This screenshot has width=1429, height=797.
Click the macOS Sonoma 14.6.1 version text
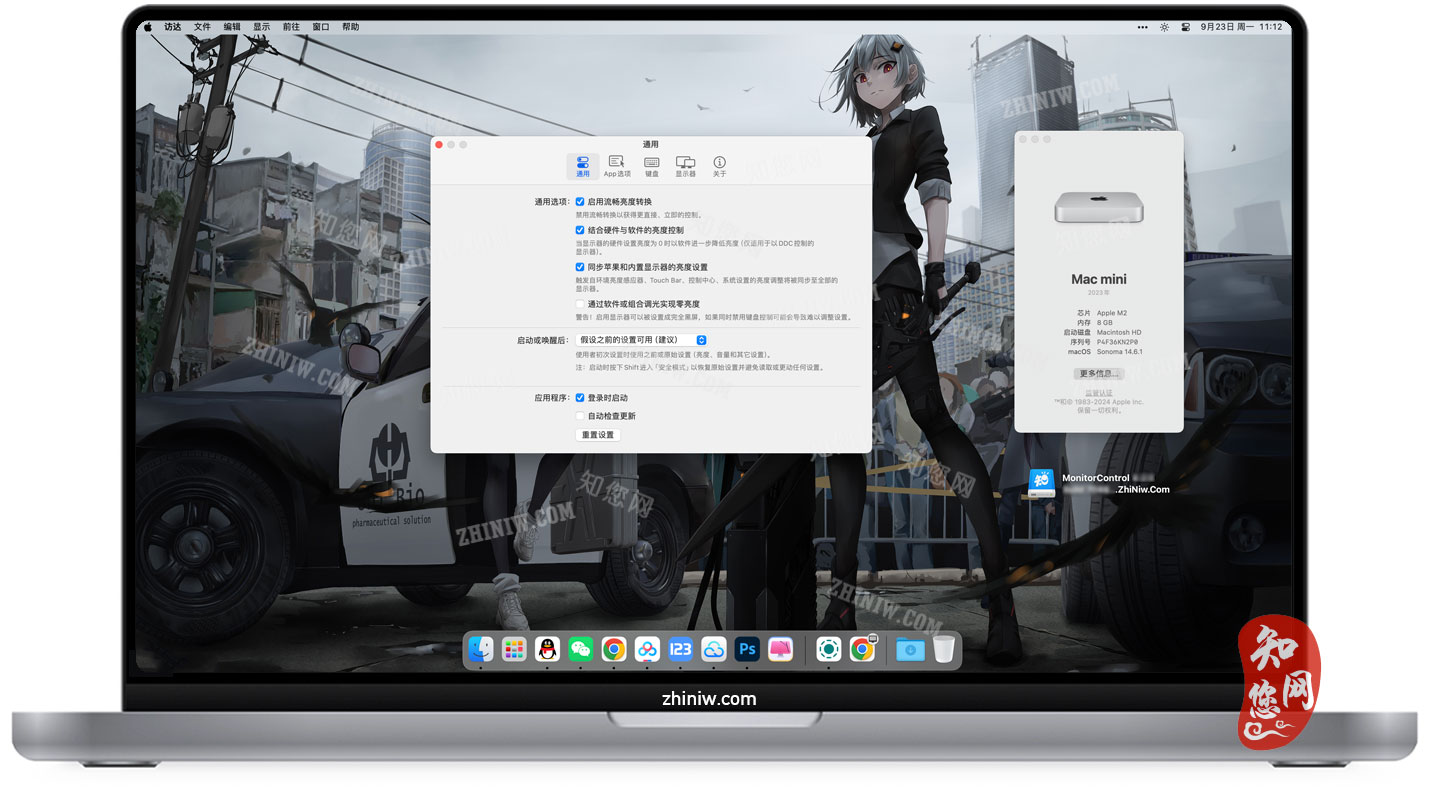(1119, 352)
